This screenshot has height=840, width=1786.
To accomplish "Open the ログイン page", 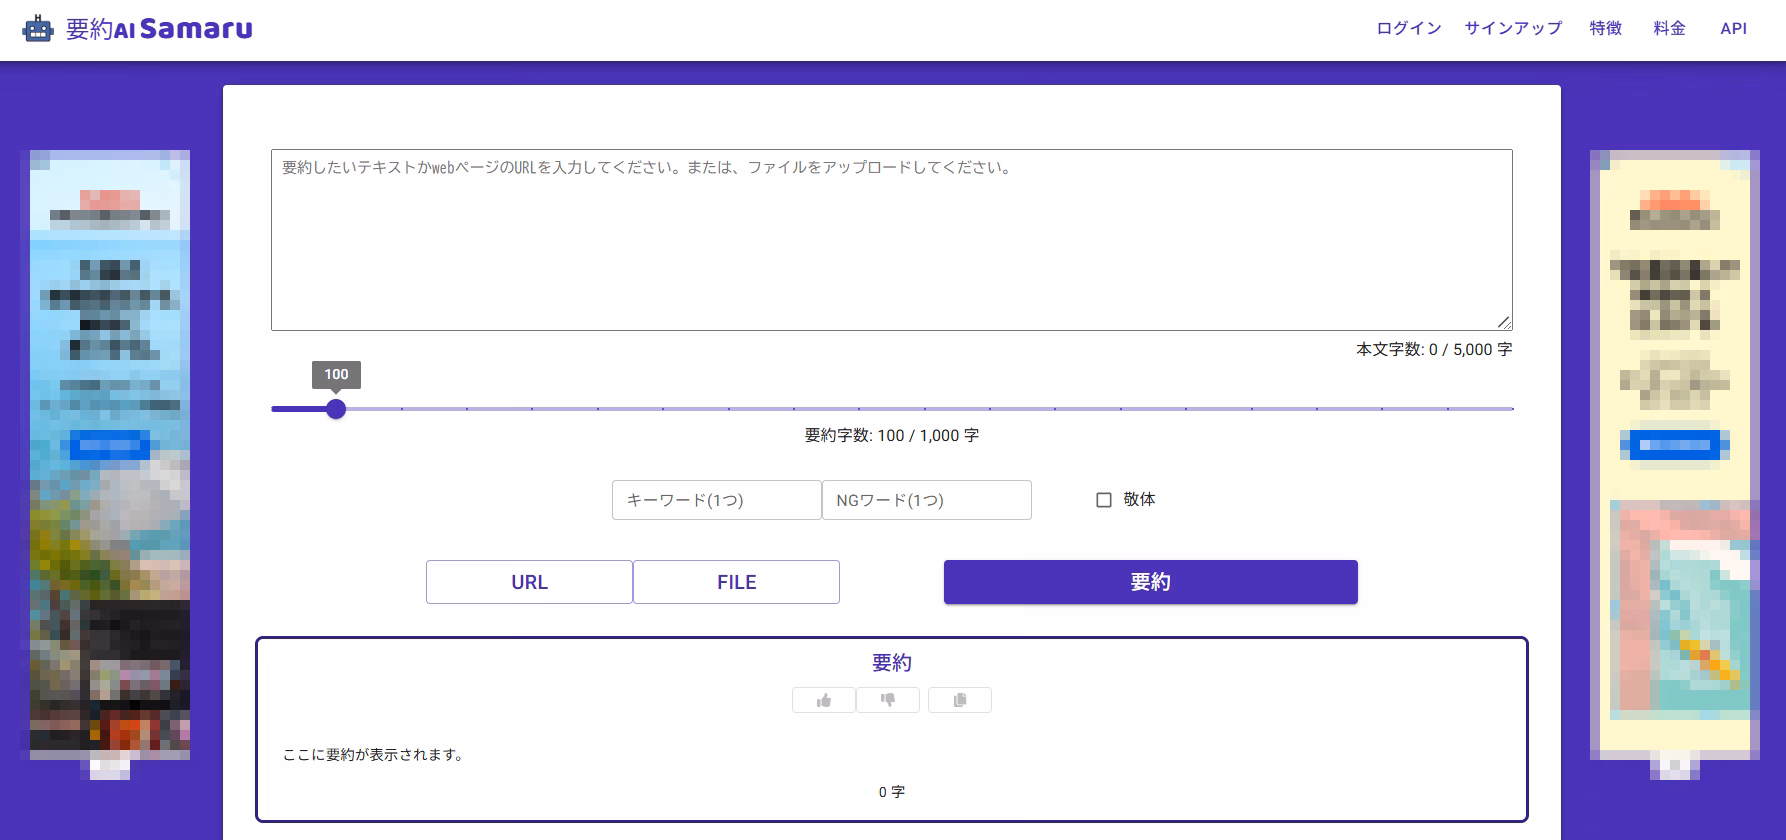I will pyautogui.click(x=1408, y=29).
